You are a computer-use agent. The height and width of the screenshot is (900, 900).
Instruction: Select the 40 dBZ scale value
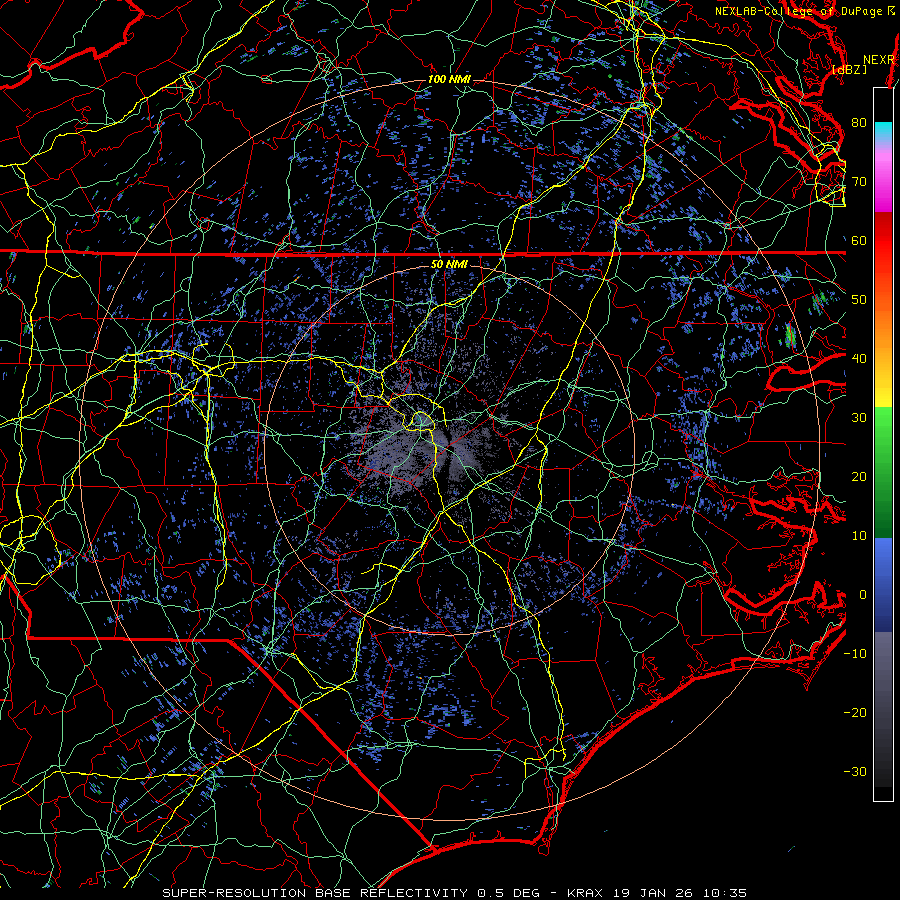click(x=859, y=358)
